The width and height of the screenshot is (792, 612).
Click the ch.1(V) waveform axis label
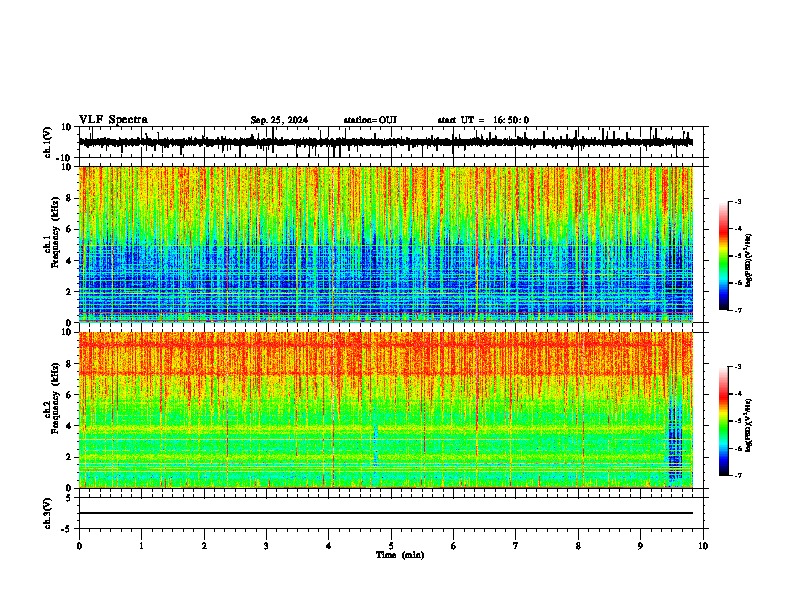(47, 142)
